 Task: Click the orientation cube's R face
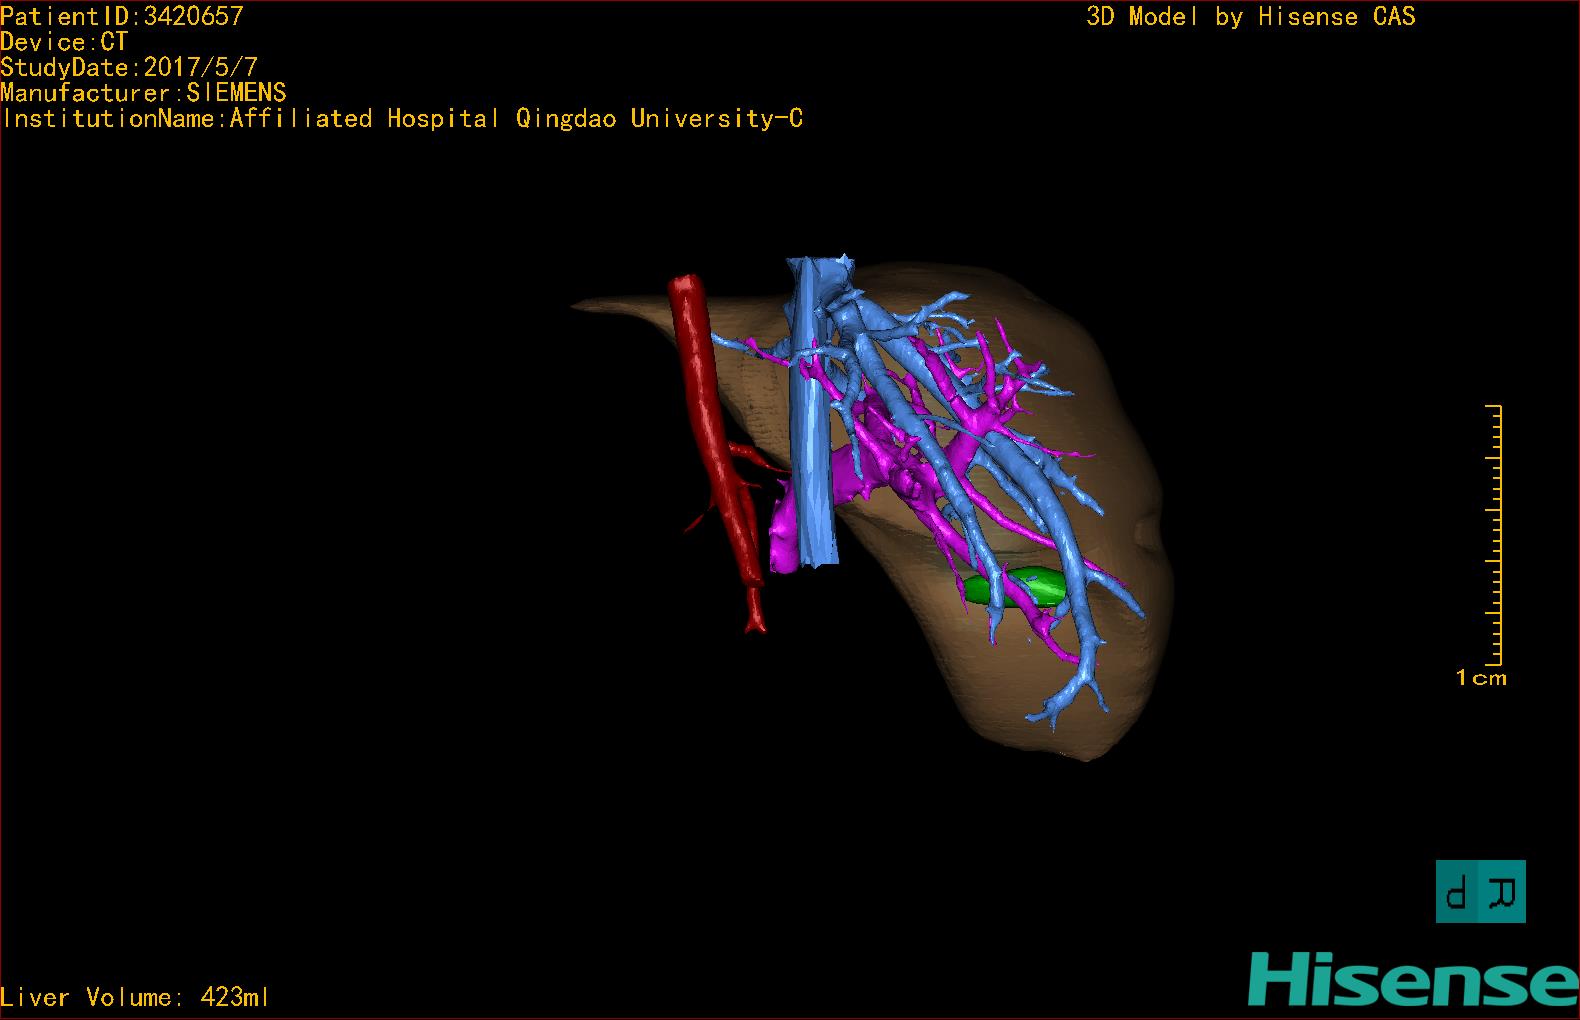(1503, 891)
